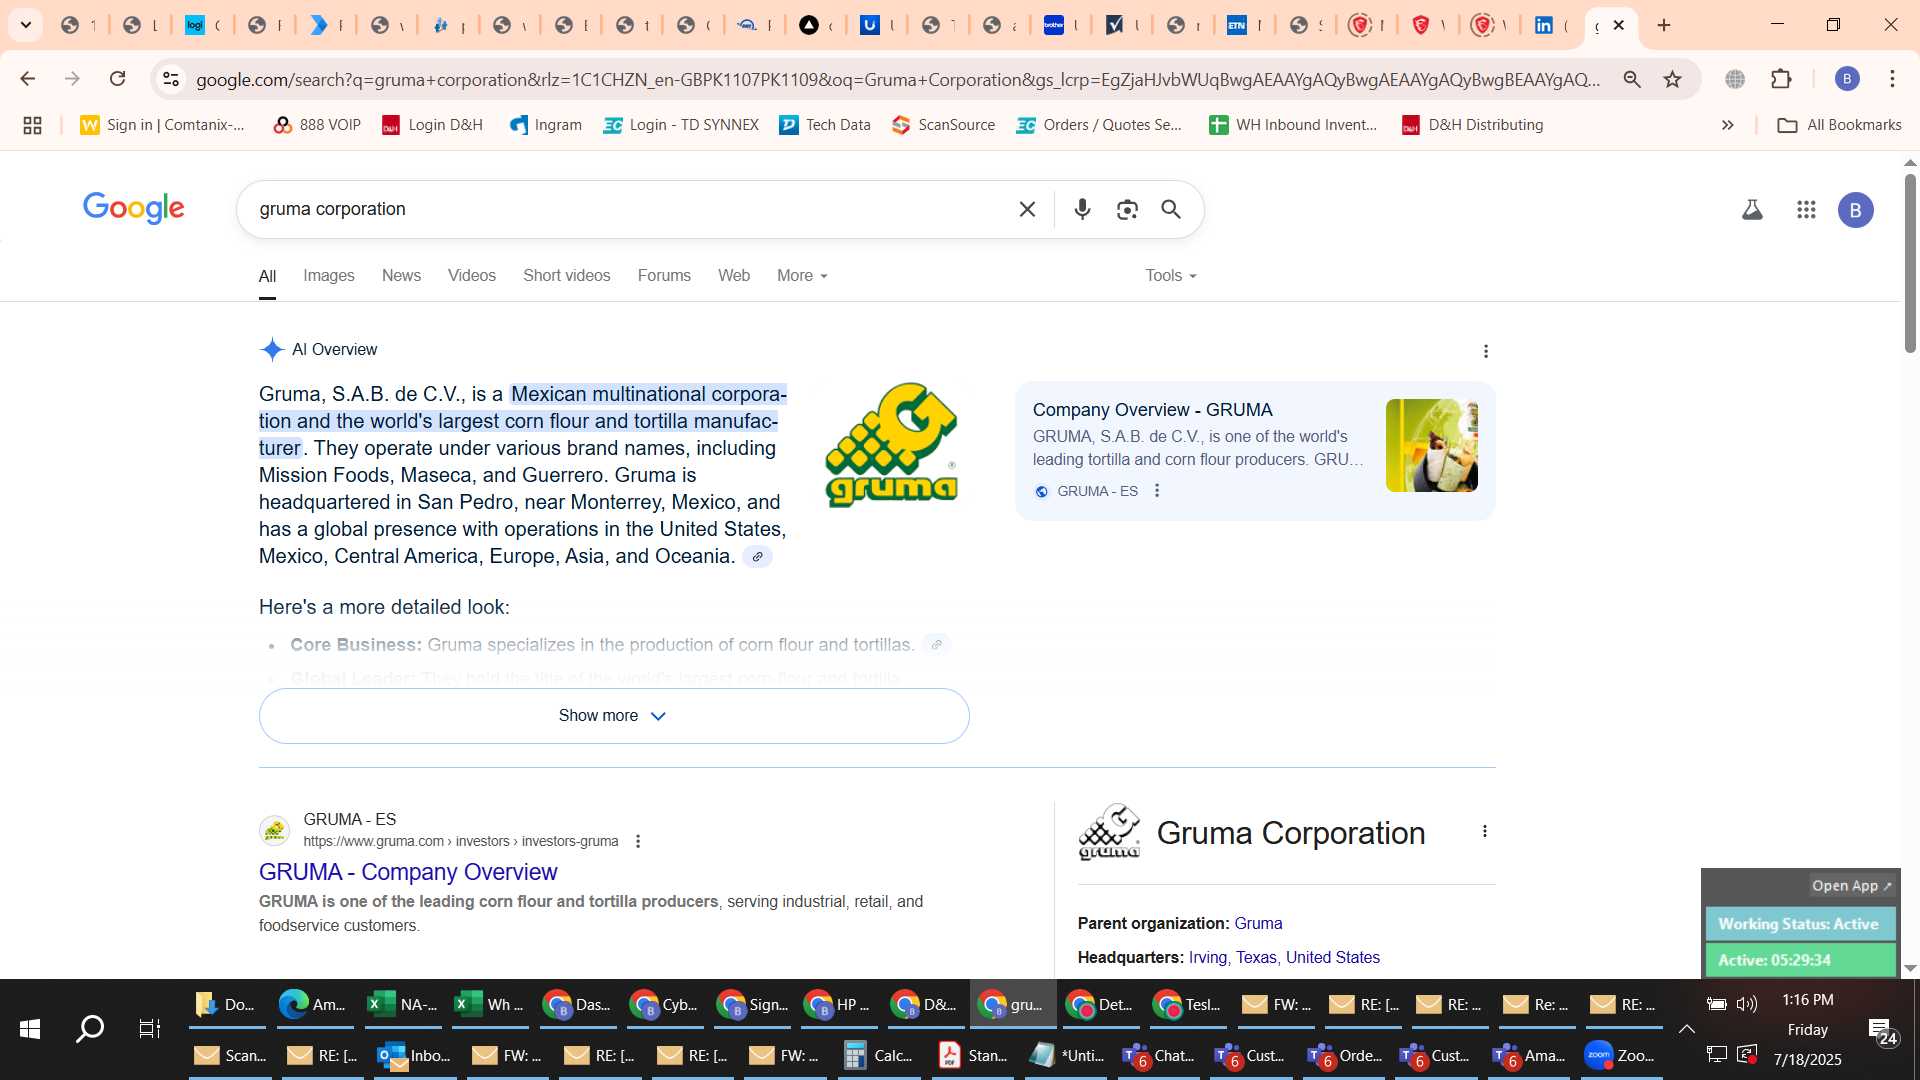Screen dimensions: 1920x1080
Task: Bookmark this page with star icon
Action: (x=1672, y=79)
